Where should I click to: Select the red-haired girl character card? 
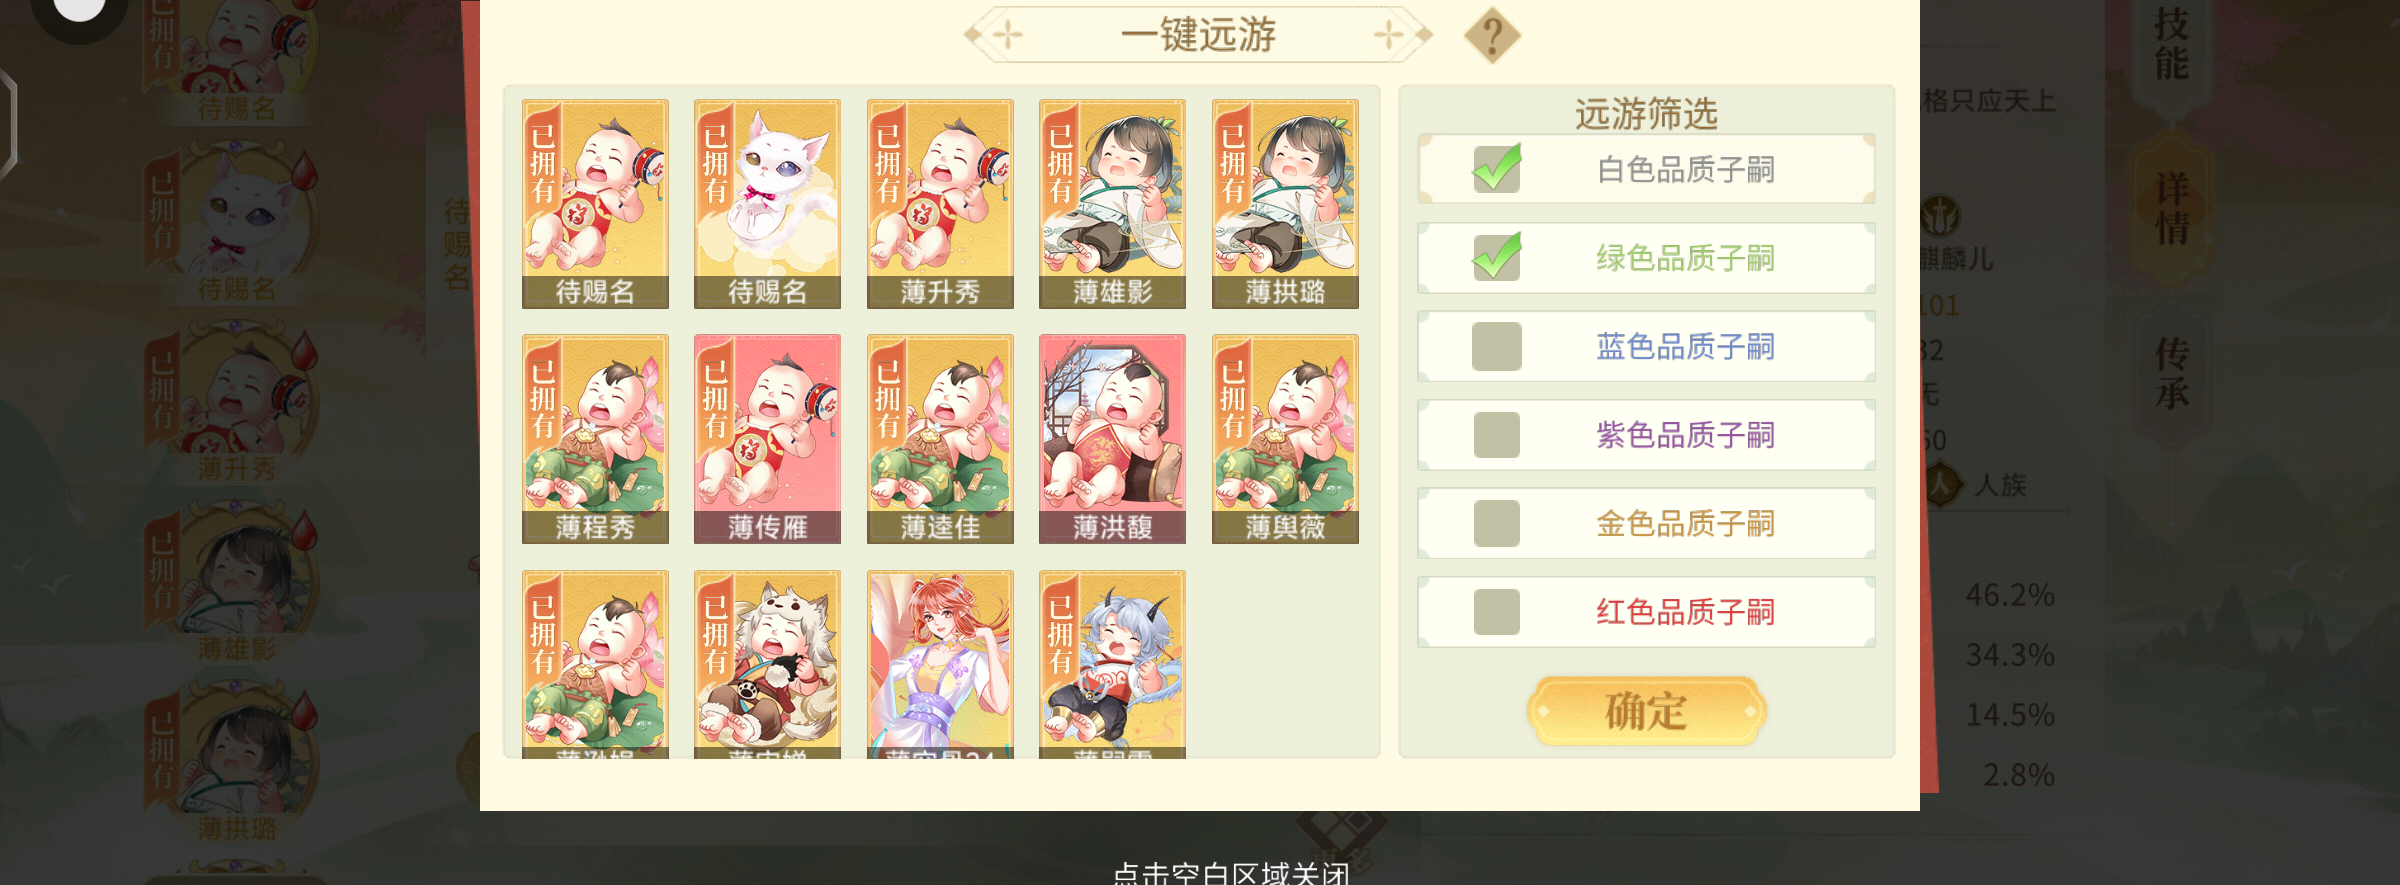[940, 664]
